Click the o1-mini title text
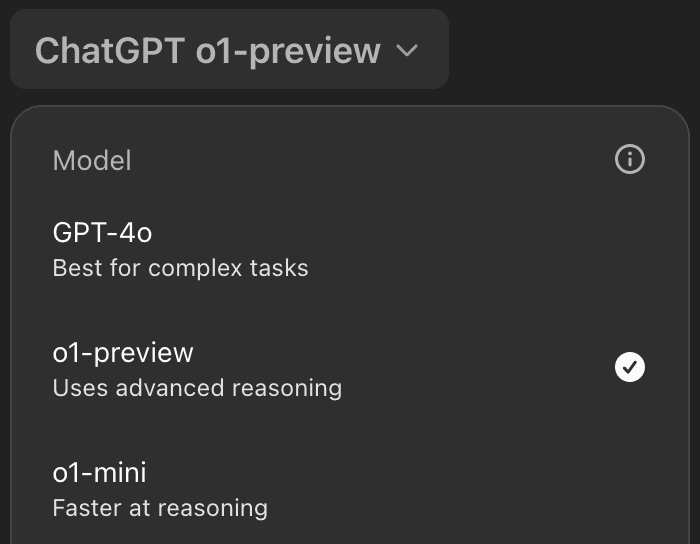This screenshot has height=544, width=700. [x=99, y=472]
